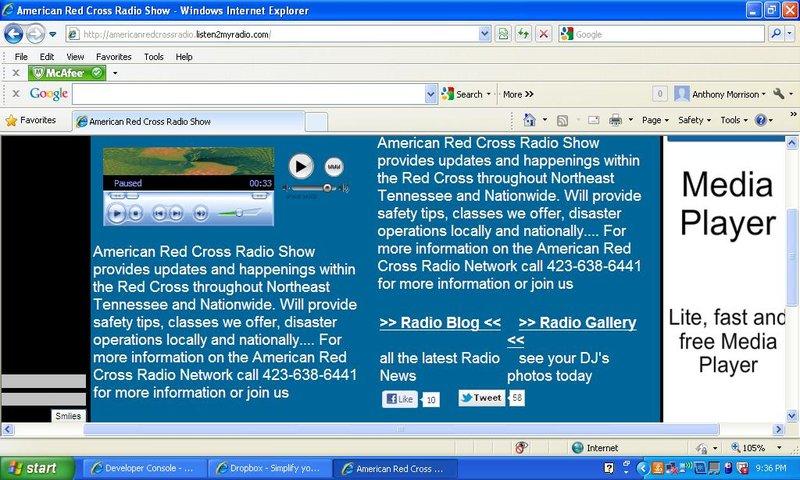Click next track on media player
Viewport: 800px width, 480px height.
176,213
